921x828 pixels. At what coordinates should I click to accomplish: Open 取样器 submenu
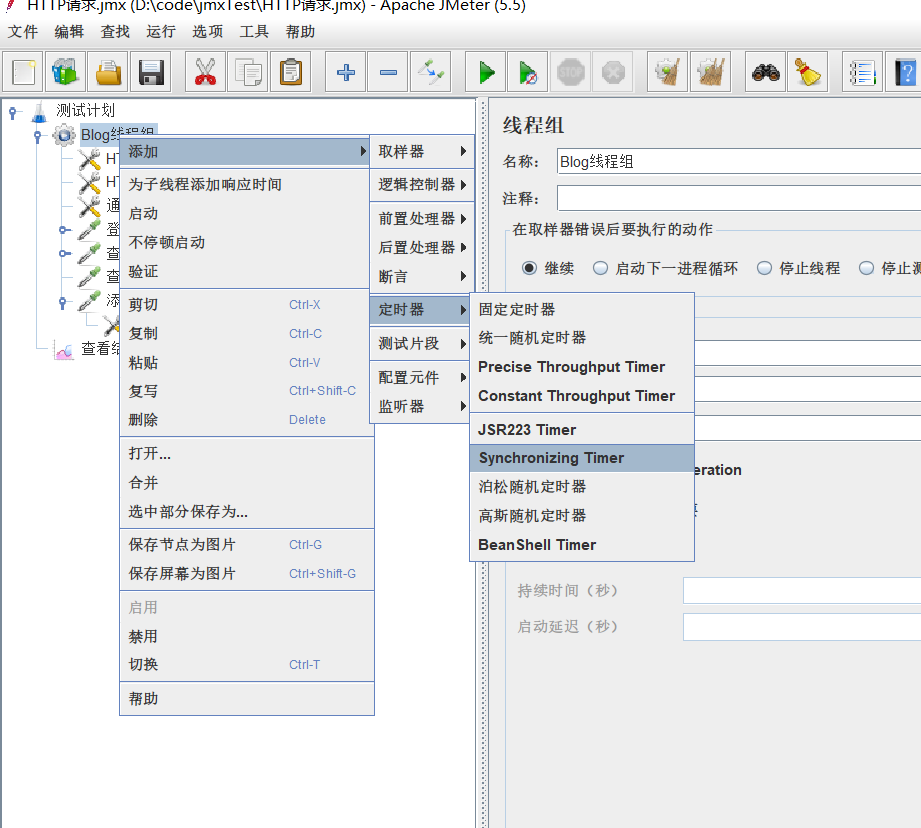(x=422, y=152)
